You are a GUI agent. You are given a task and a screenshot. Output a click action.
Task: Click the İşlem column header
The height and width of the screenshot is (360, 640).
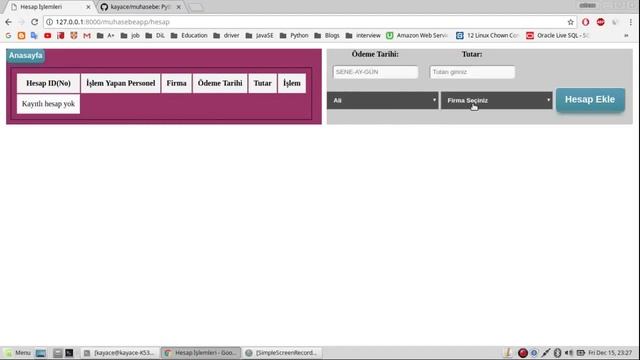click(x=292, y=83)
